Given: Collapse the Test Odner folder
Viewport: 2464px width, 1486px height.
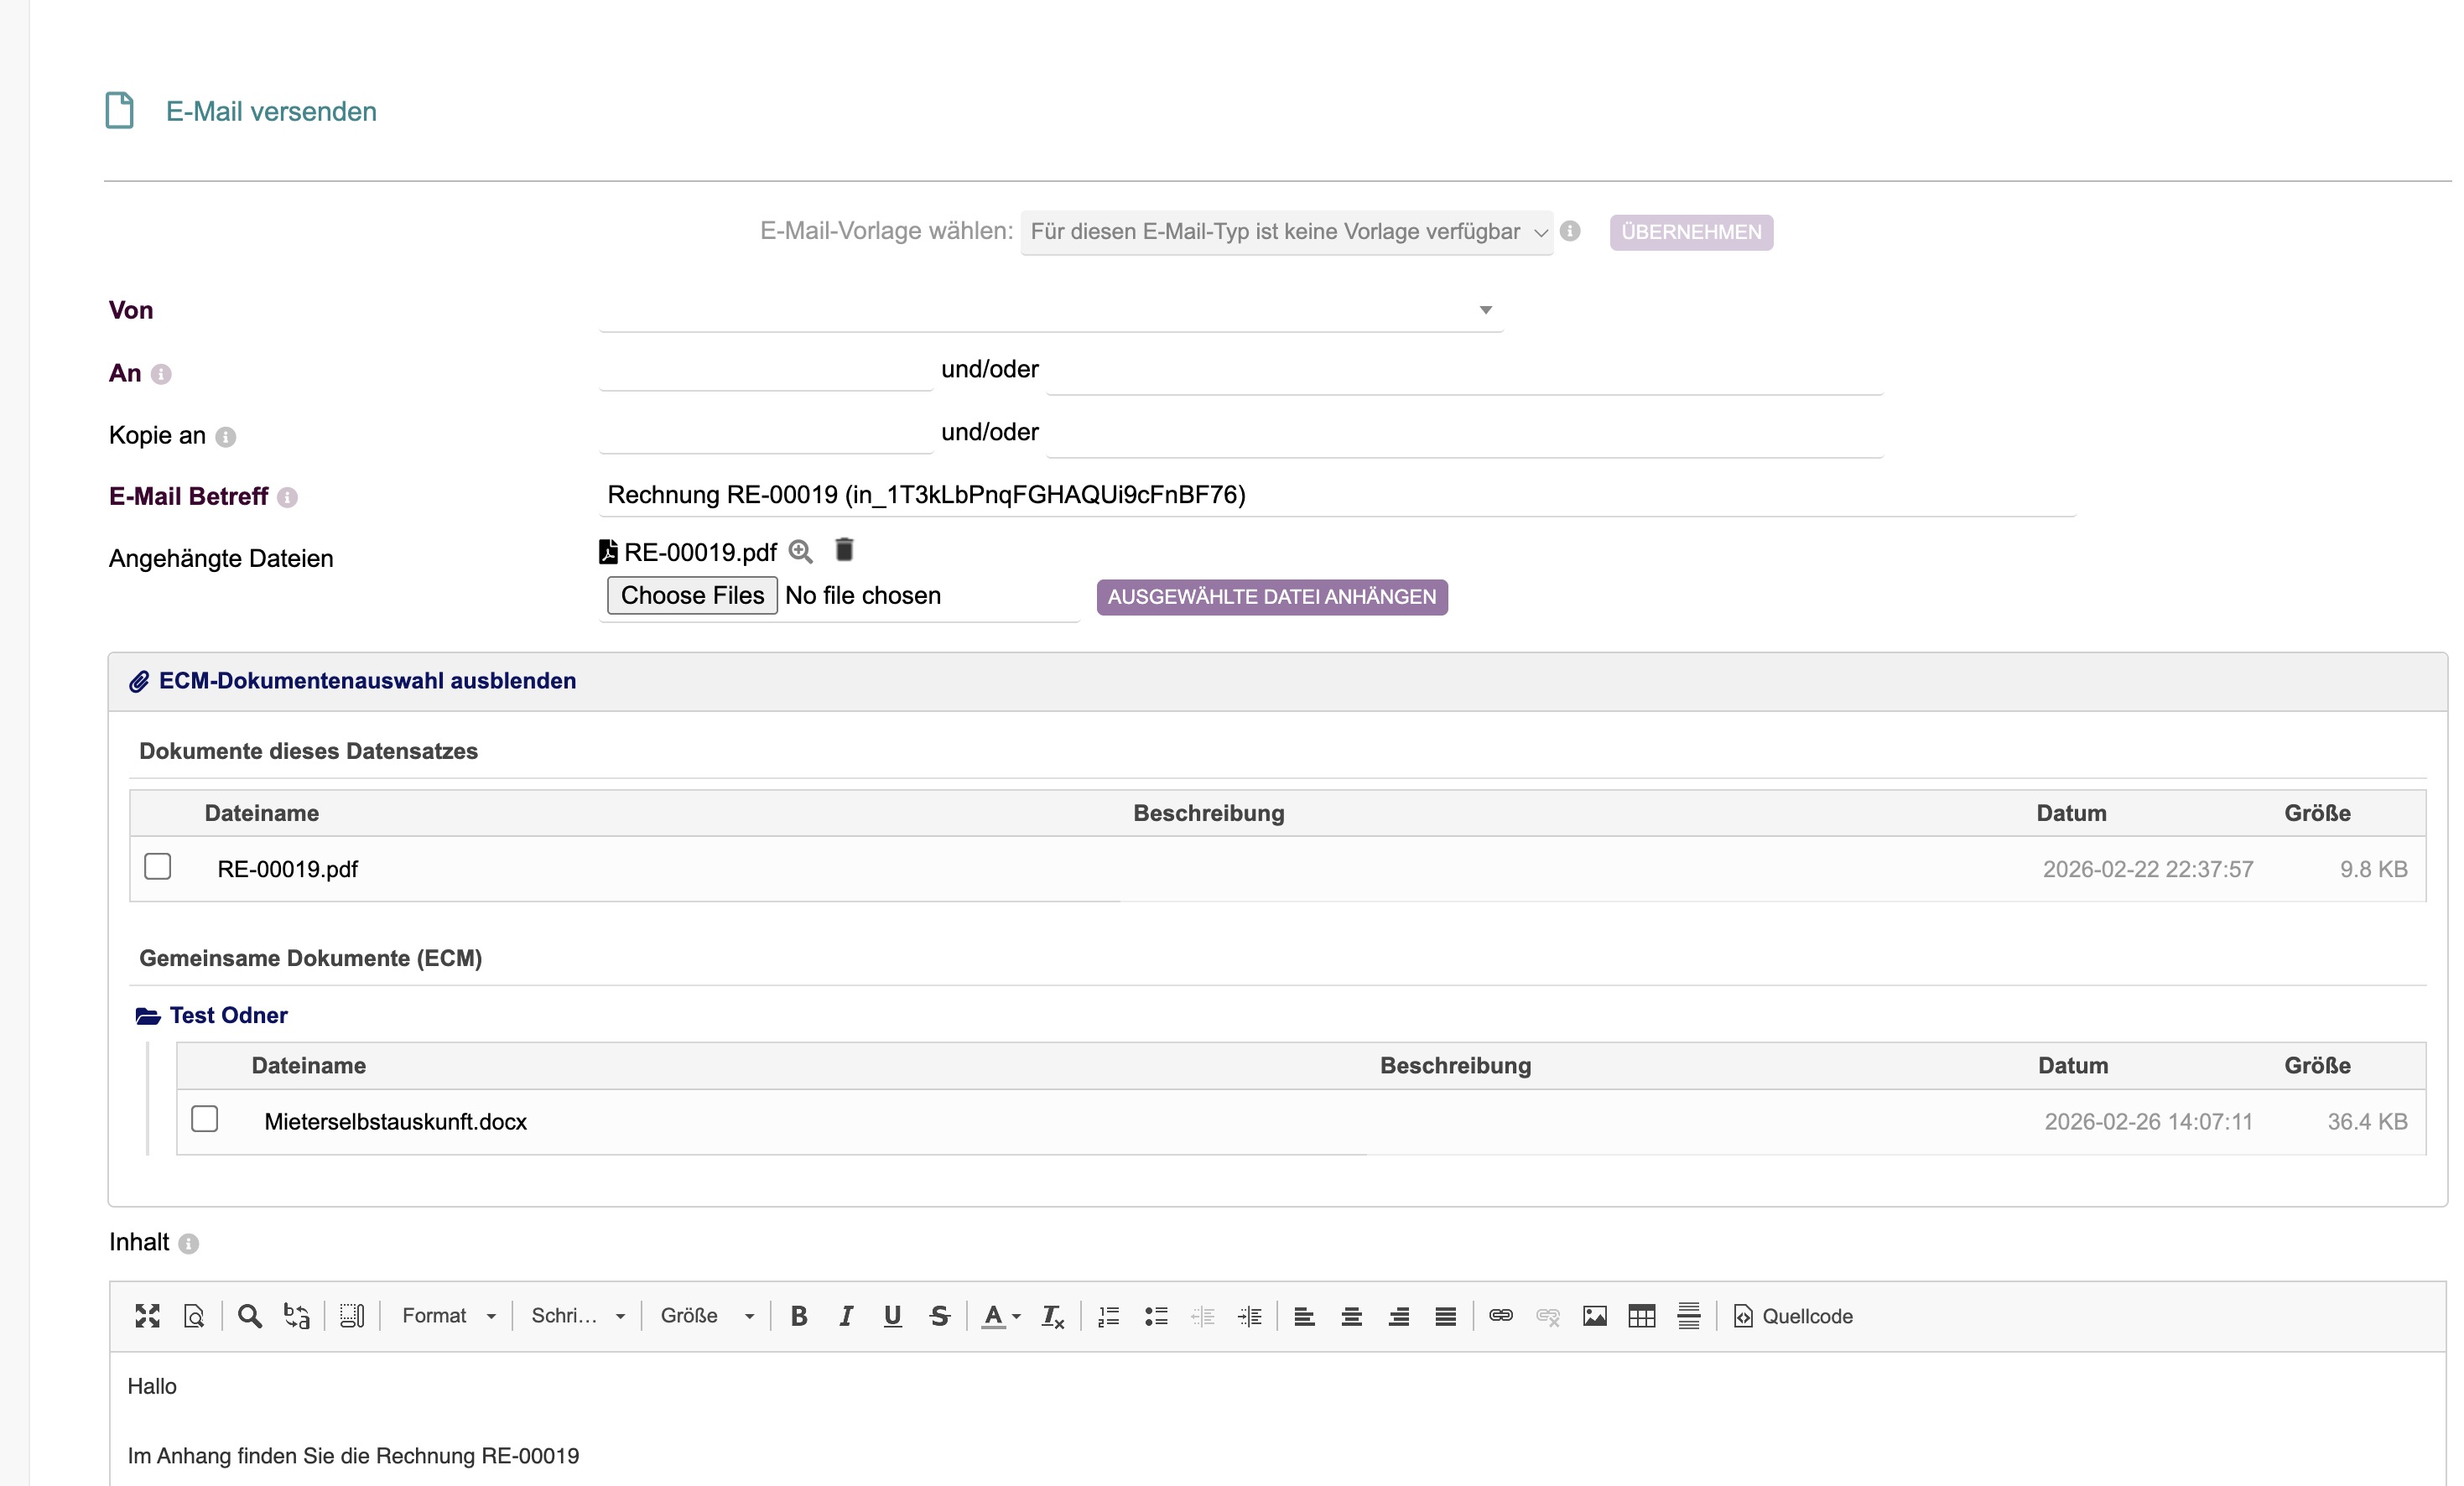Looking at the screenshot, I should [228, 1015].
